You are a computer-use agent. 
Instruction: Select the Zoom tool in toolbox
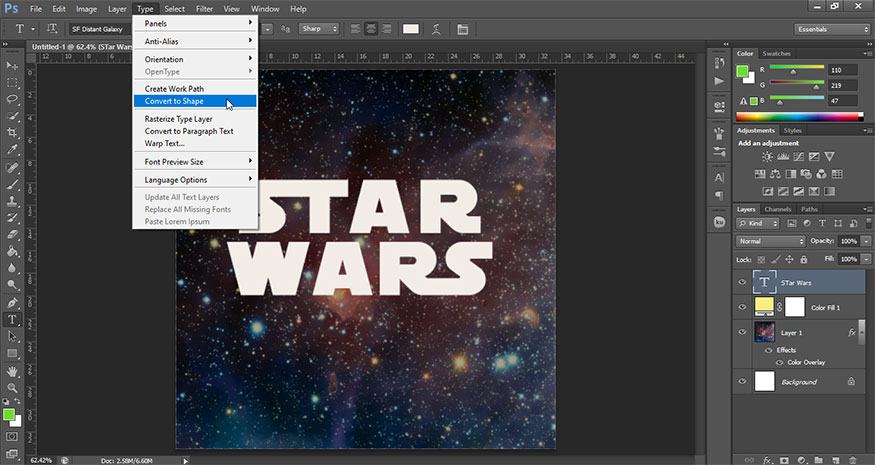coord(12,387)
